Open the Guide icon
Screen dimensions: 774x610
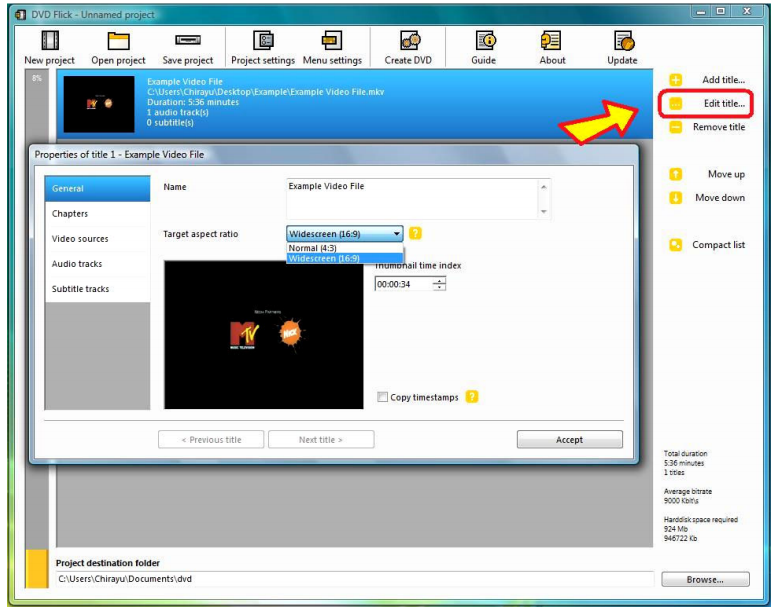click(486, 40)
